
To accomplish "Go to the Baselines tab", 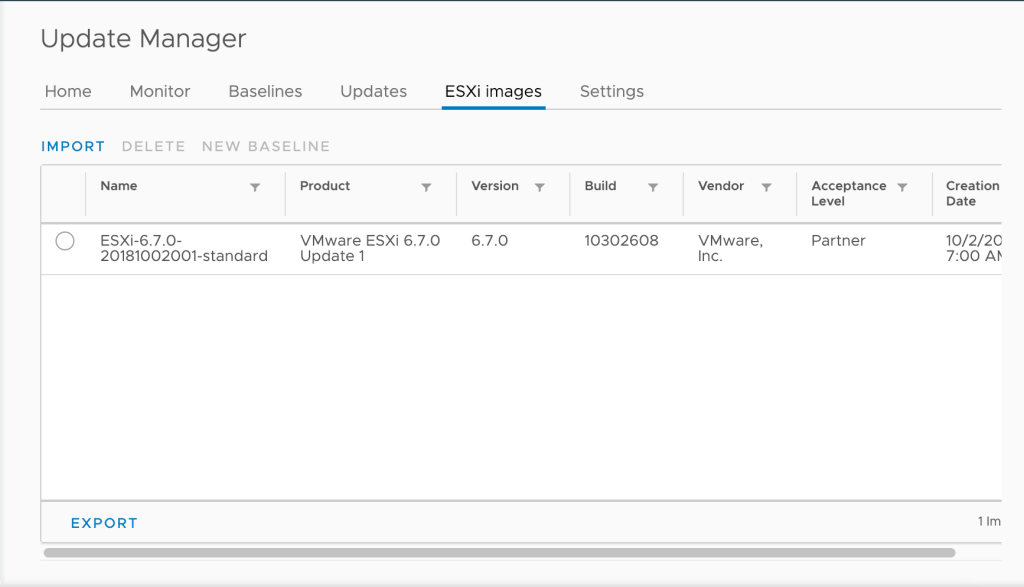I will tap(265, 91).
